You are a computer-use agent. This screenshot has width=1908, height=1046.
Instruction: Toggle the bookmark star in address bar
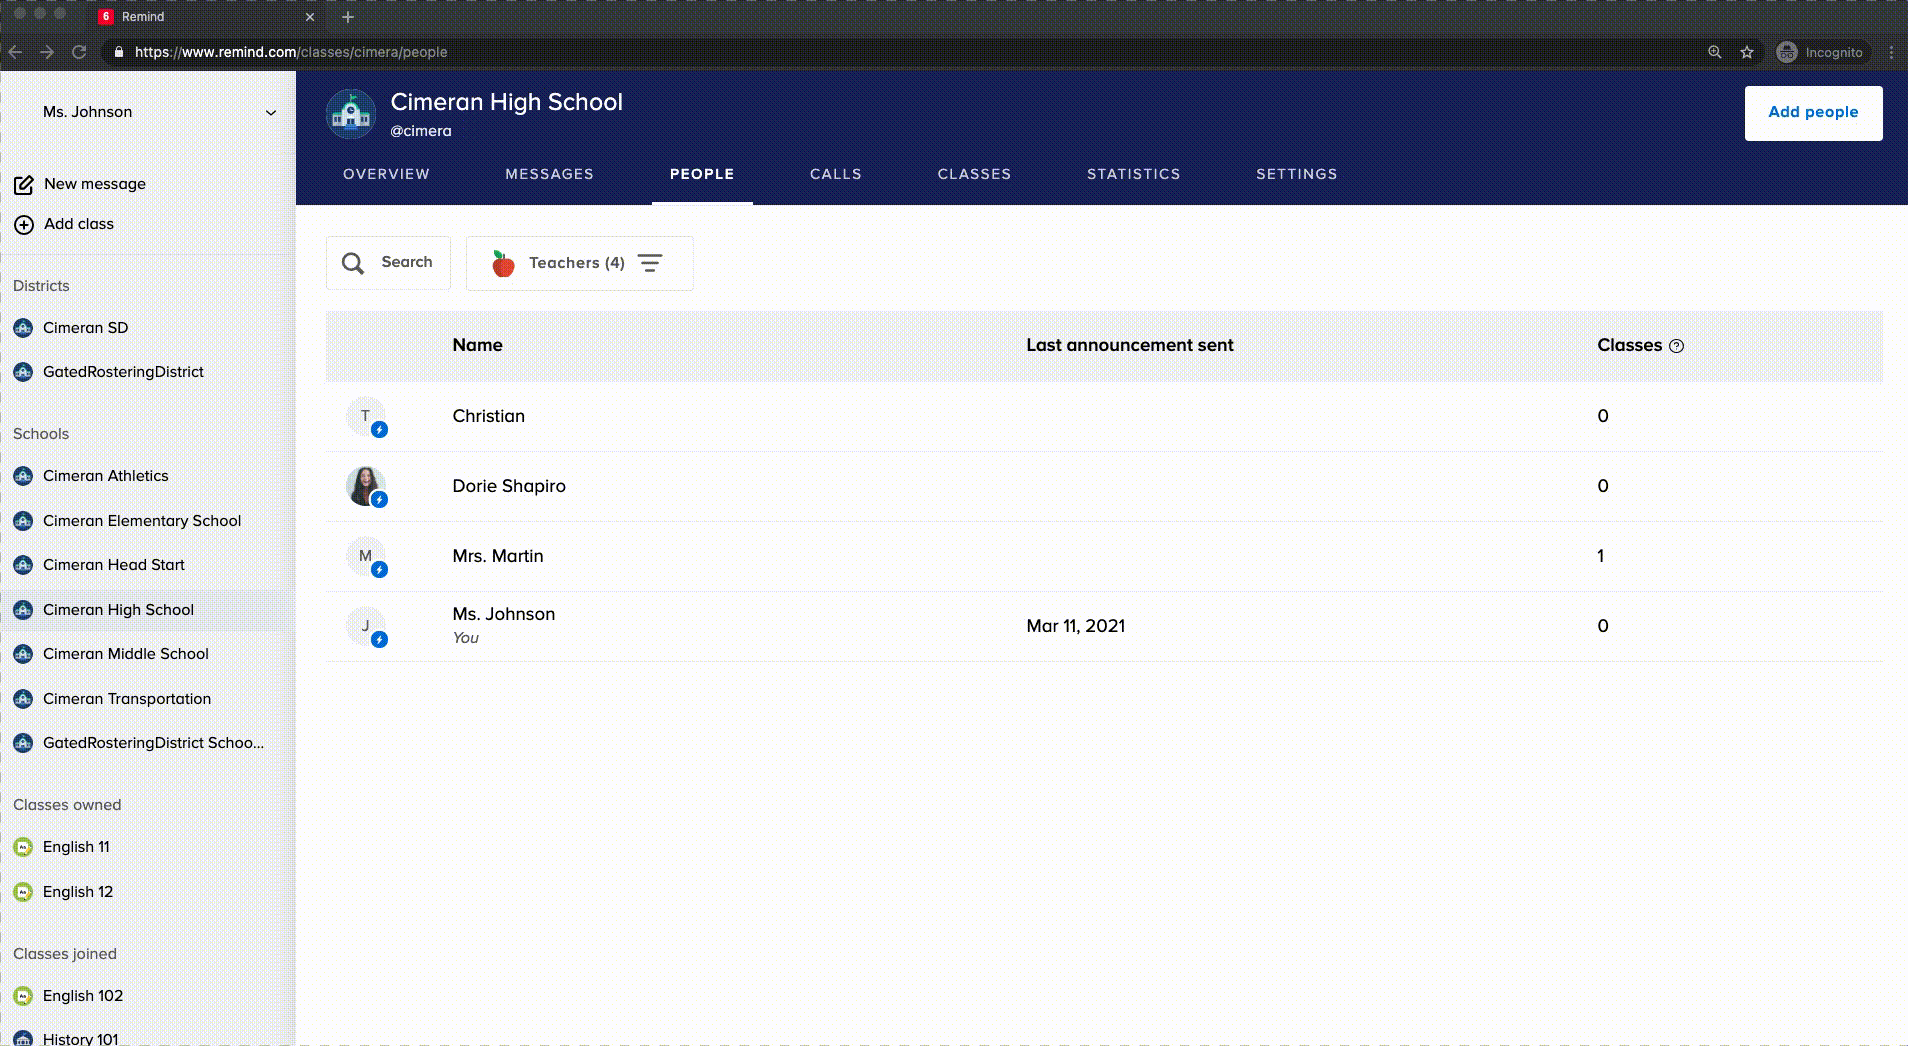click(1745, 52)
